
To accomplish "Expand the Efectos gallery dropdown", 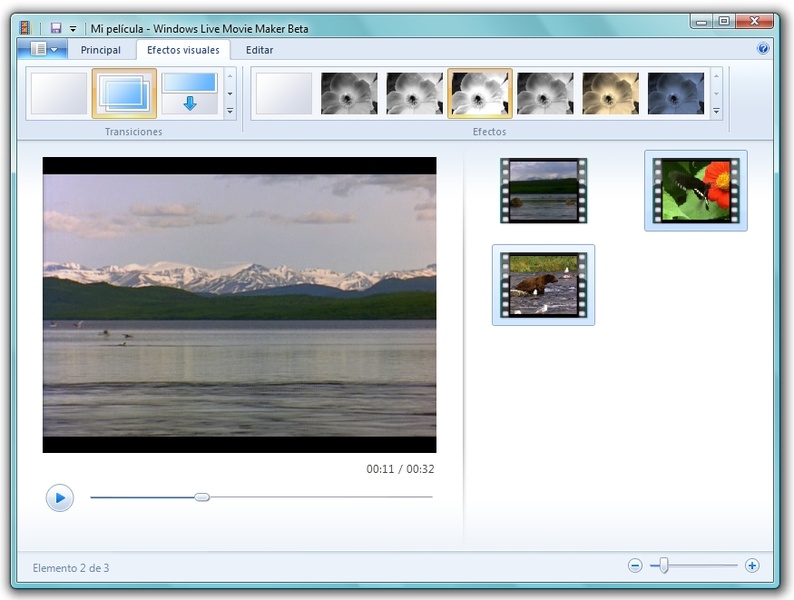I will click(716, 112).
